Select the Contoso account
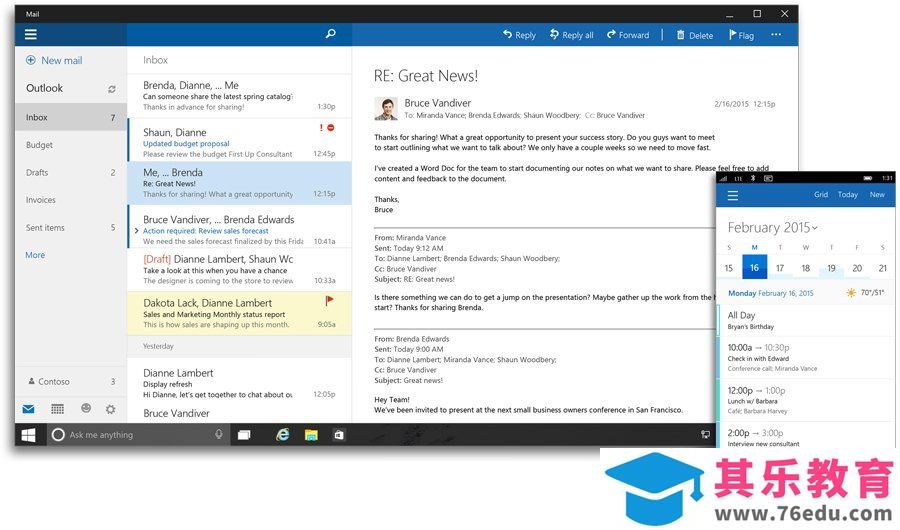This screenshot has width=900, height=530. point(71,381)
